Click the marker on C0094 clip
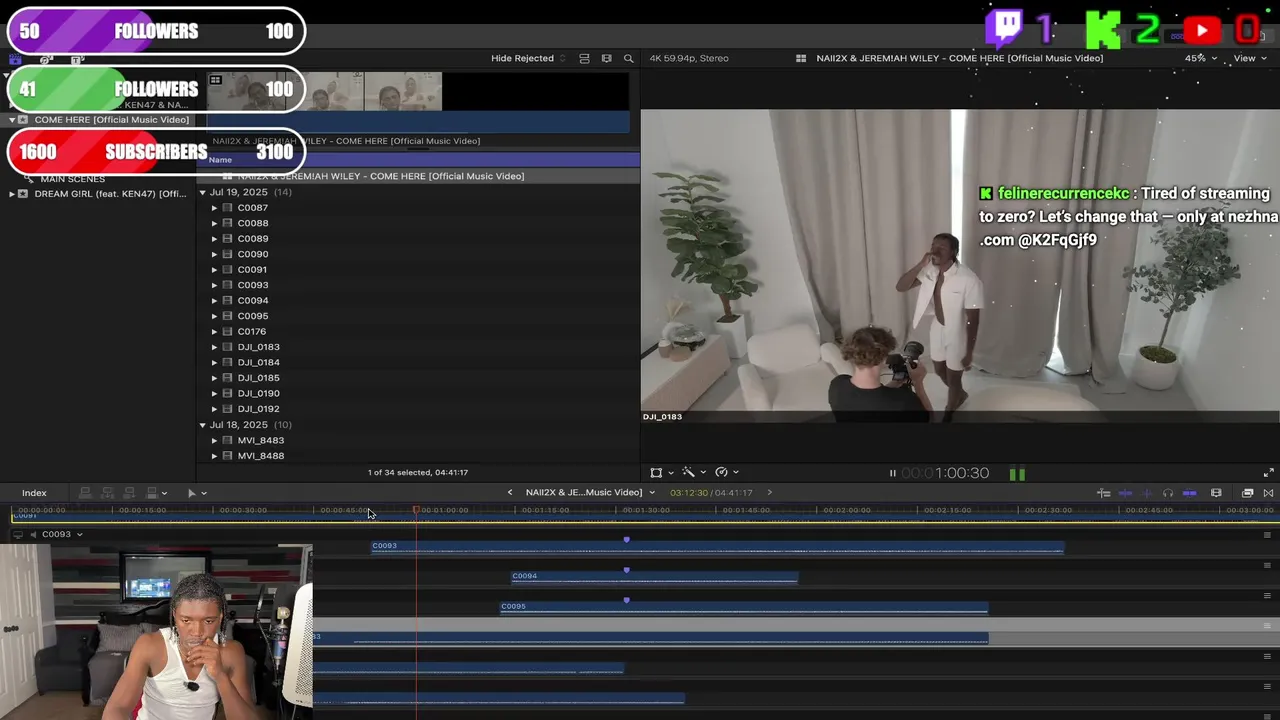The image size is (1280, 720). tap(626, 570)
